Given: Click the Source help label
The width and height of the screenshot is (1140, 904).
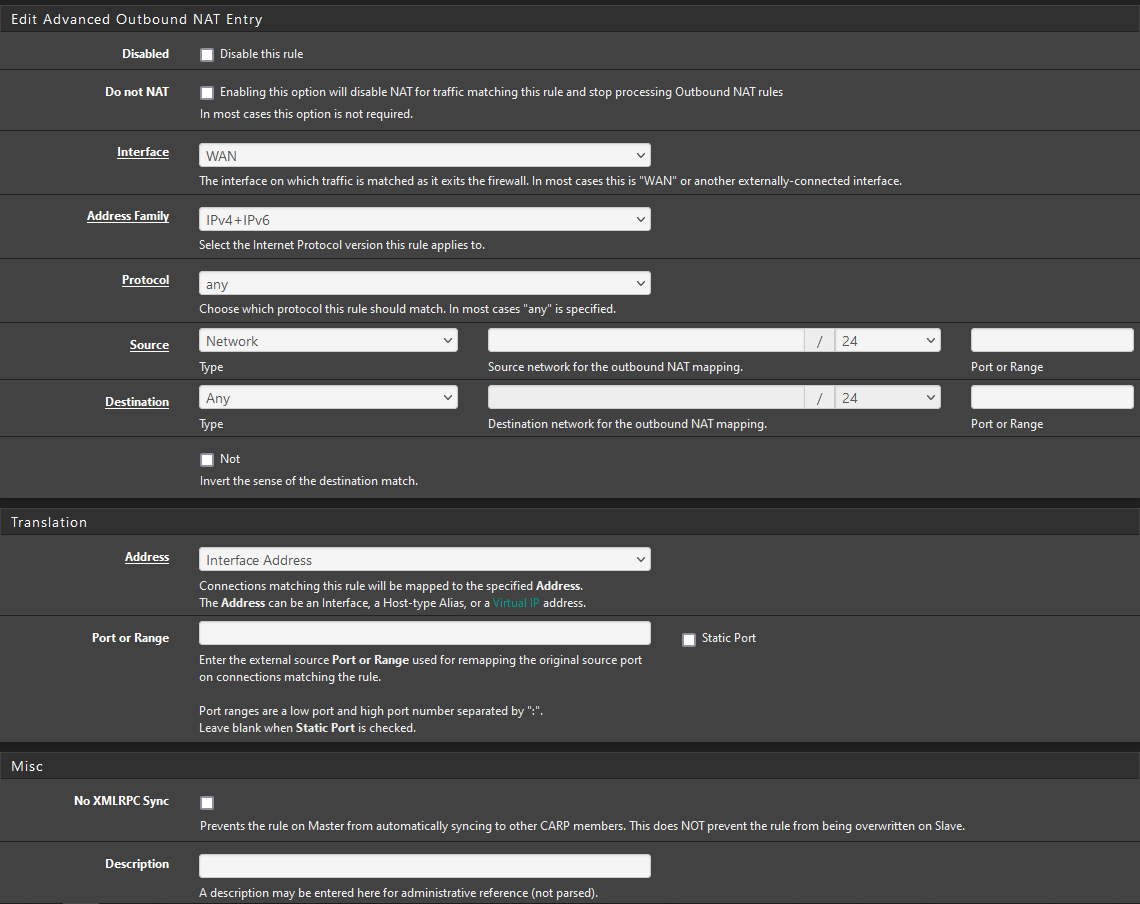Looking at the screenshot, I should (x=149, y=345).
